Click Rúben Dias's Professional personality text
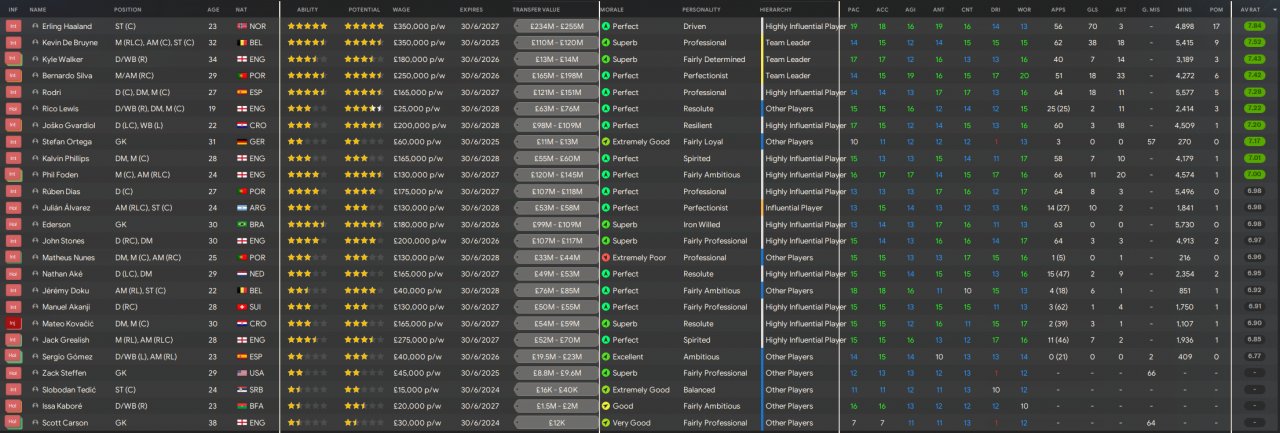 coord(705,192)
